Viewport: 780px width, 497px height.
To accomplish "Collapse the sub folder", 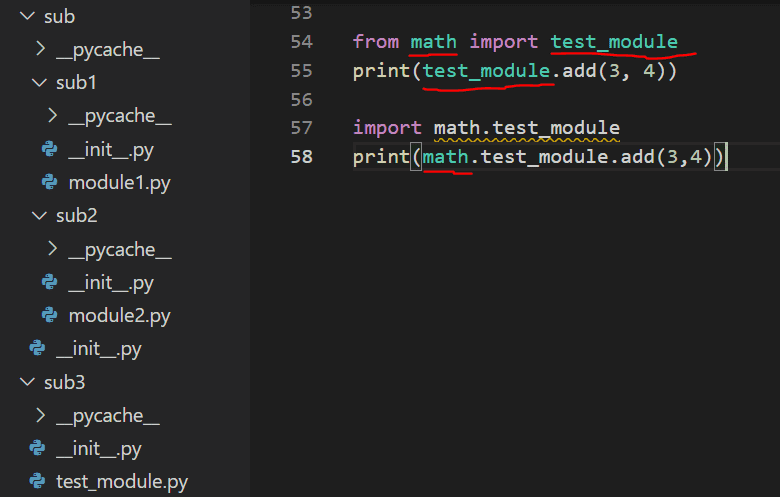I will coord(26,17).
